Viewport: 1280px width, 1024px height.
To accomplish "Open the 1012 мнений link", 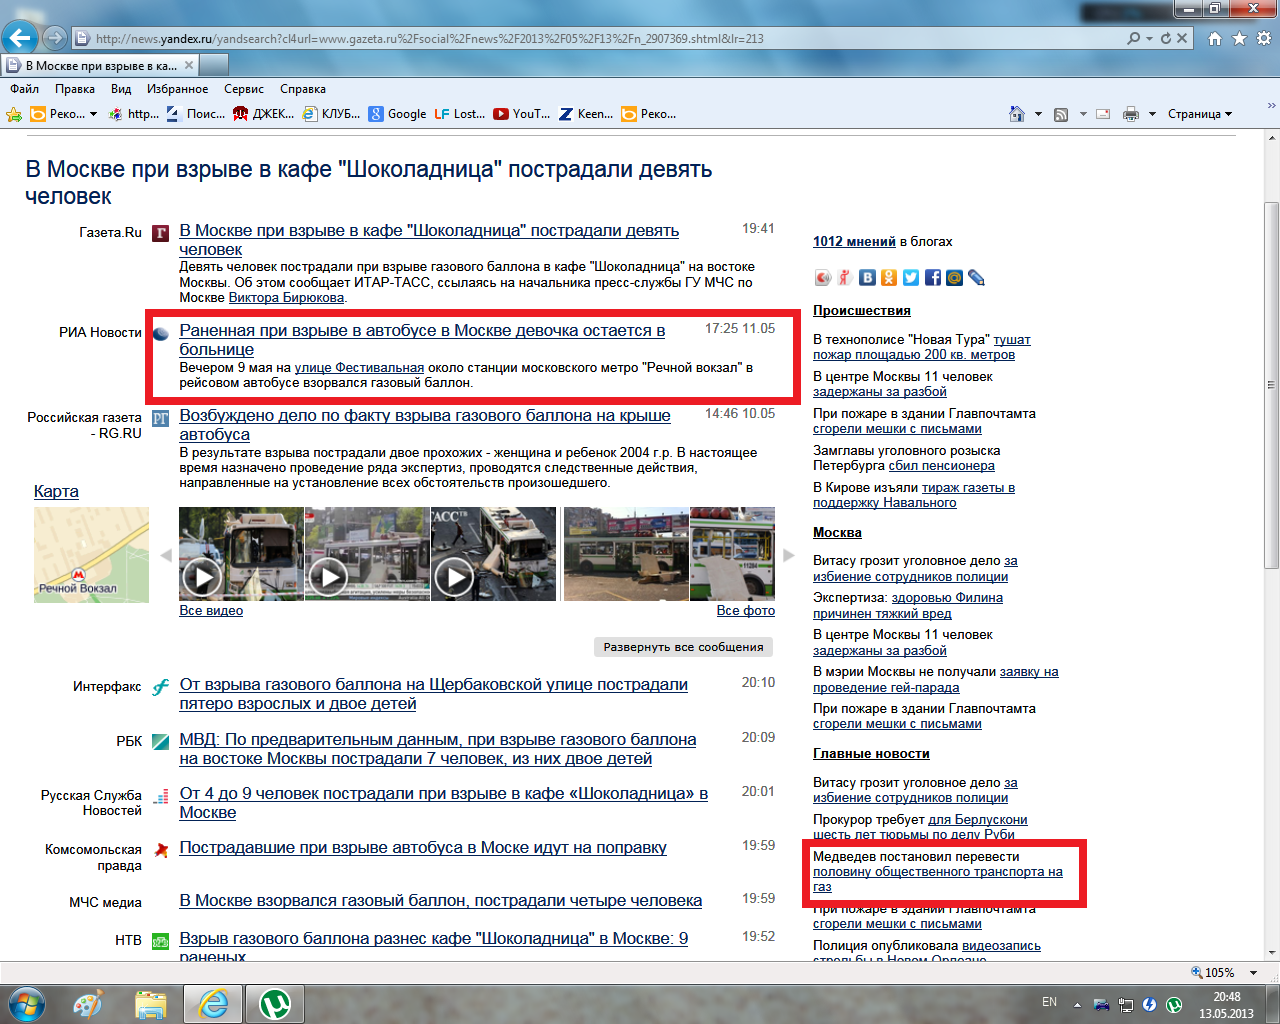I will [854, 241].
